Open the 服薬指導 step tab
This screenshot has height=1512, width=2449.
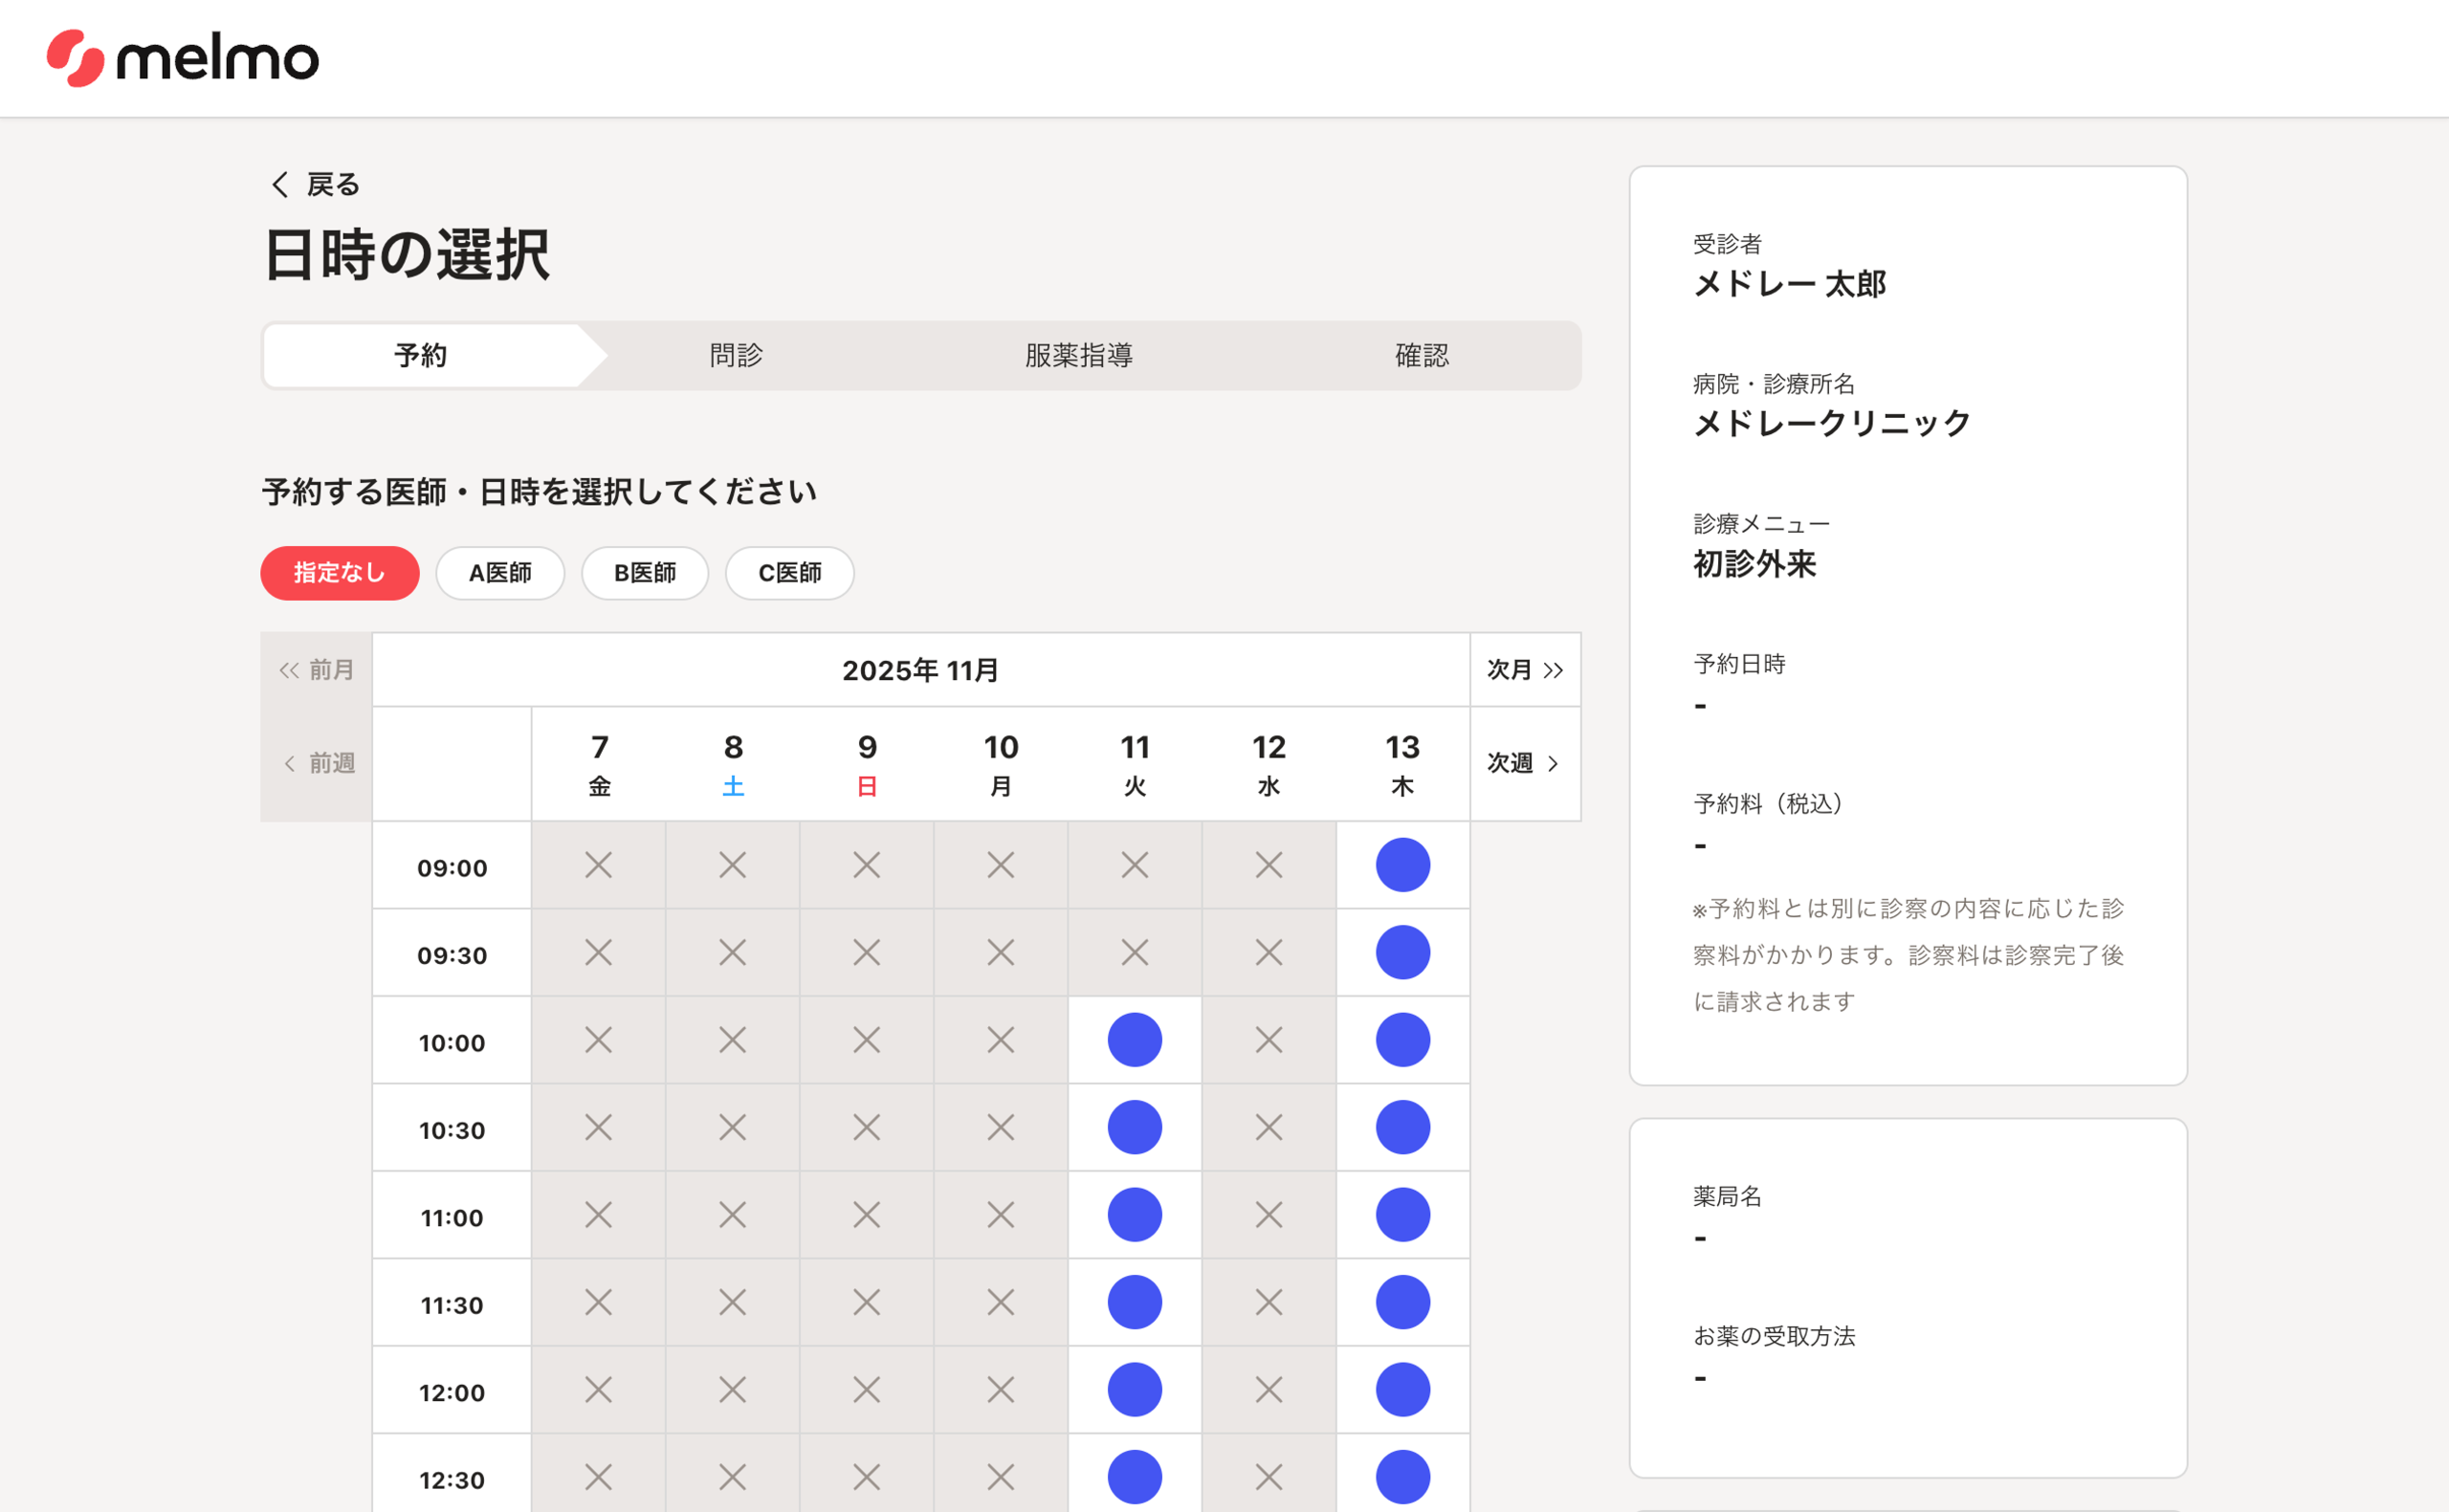pos(1078,355)
